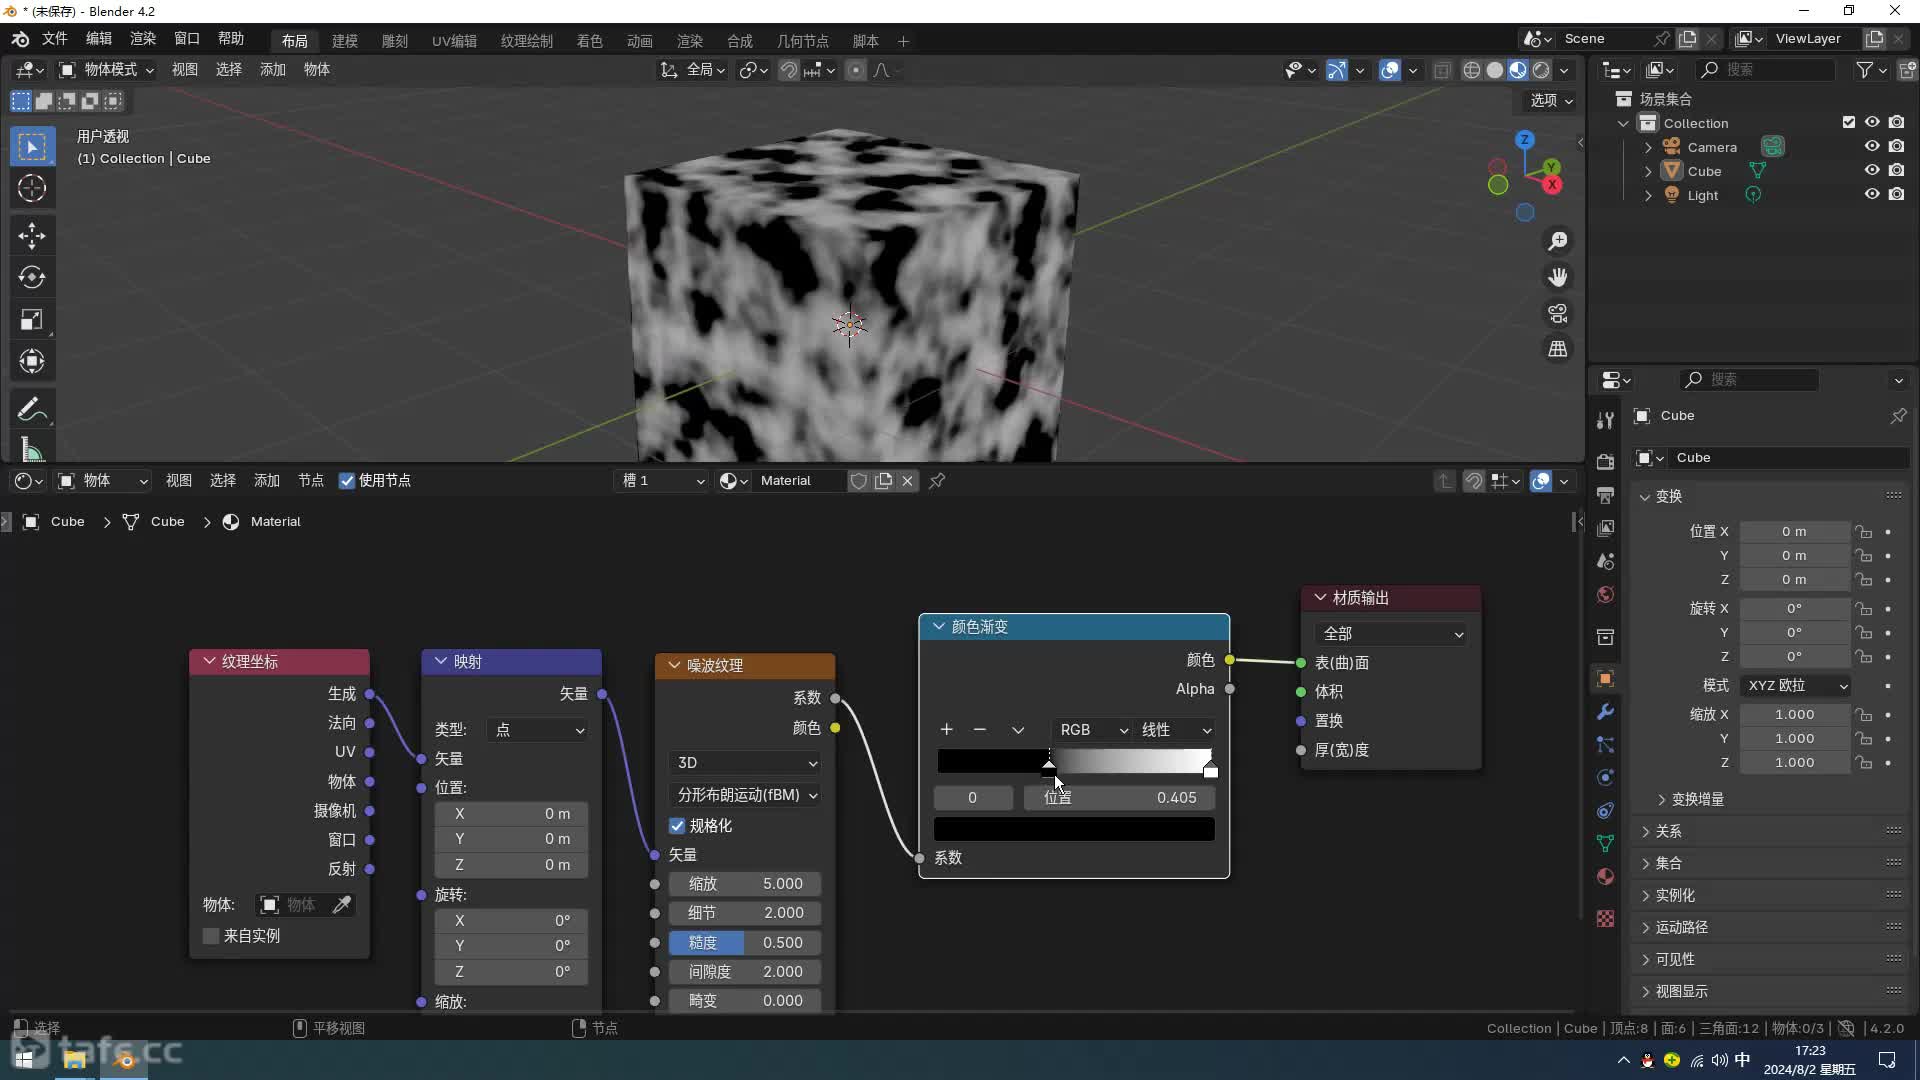This screenshot has height=1080, width=1920.
Task: Hide Camera in viewport via eye icon
Action: pos(1872,146)
